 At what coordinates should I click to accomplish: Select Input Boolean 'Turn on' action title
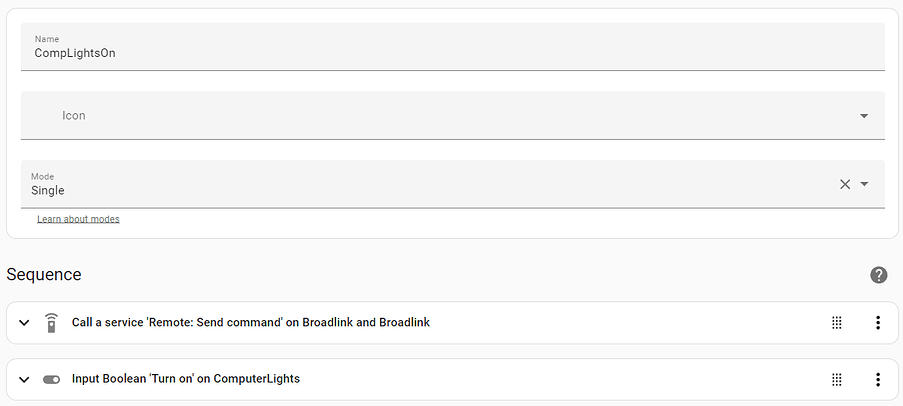click(186, 379)
